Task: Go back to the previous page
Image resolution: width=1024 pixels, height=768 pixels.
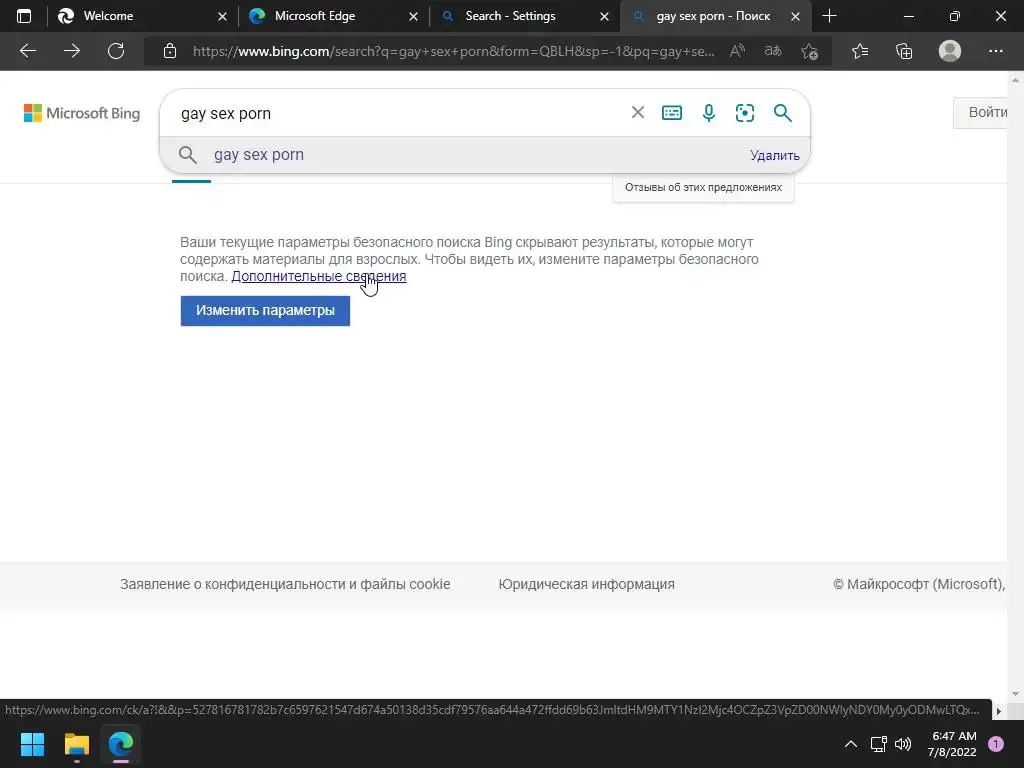Action: click(x=28, y=51)
